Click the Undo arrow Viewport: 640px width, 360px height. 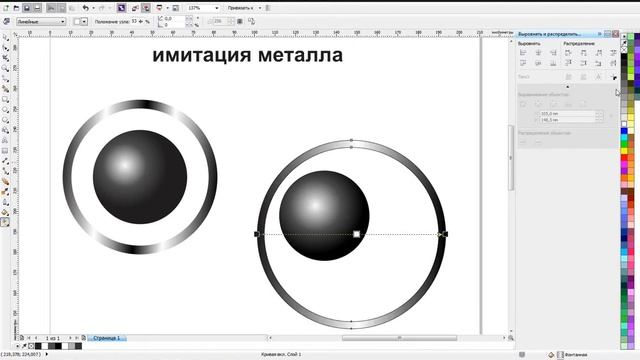pos(85,8)
